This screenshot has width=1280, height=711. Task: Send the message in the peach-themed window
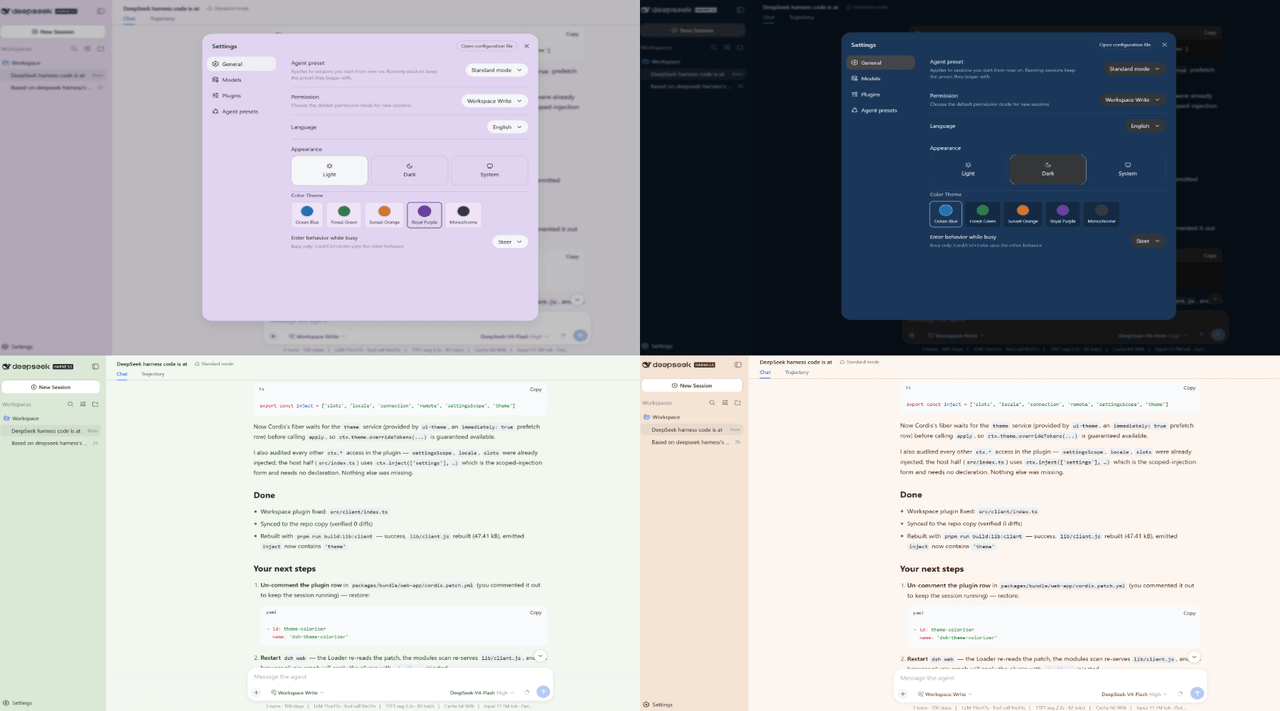[1197, 693]
